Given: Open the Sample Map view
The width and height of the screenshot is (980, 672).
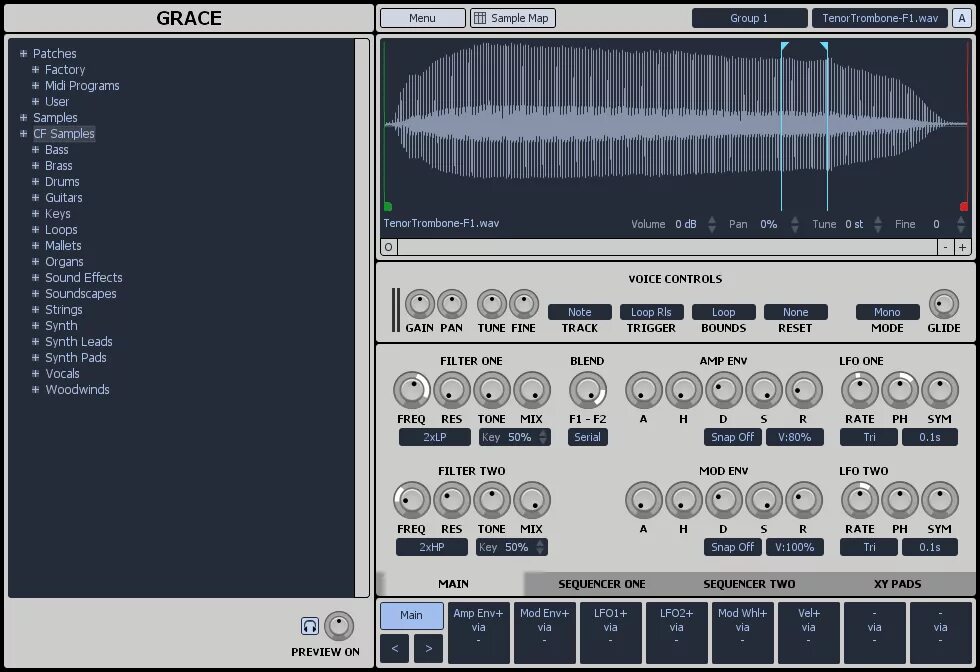Looking at the screenshot, I should coord(512,18).
